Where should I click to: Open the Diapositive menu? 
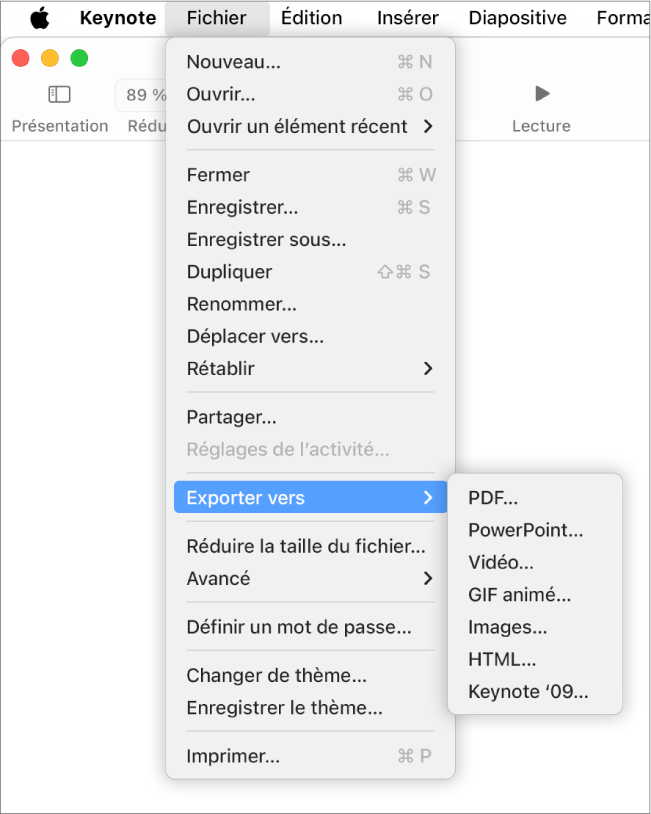[517, 17]
